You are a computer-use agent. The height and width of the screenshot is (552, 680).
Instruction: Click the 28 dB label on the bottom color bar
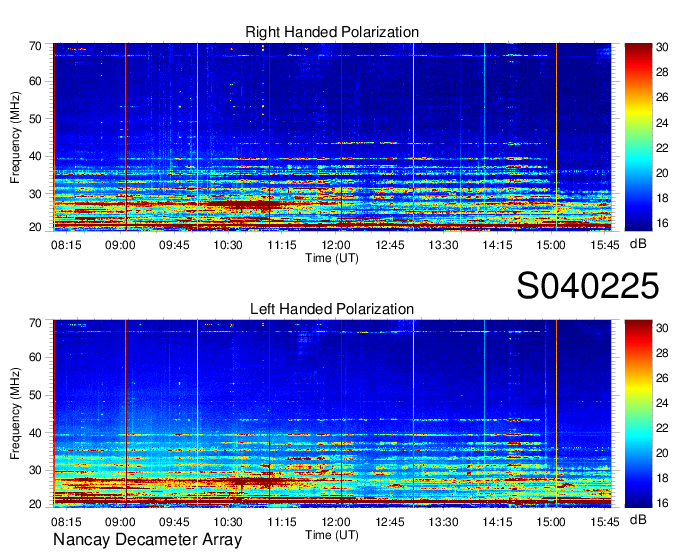[x=662, y=353]
